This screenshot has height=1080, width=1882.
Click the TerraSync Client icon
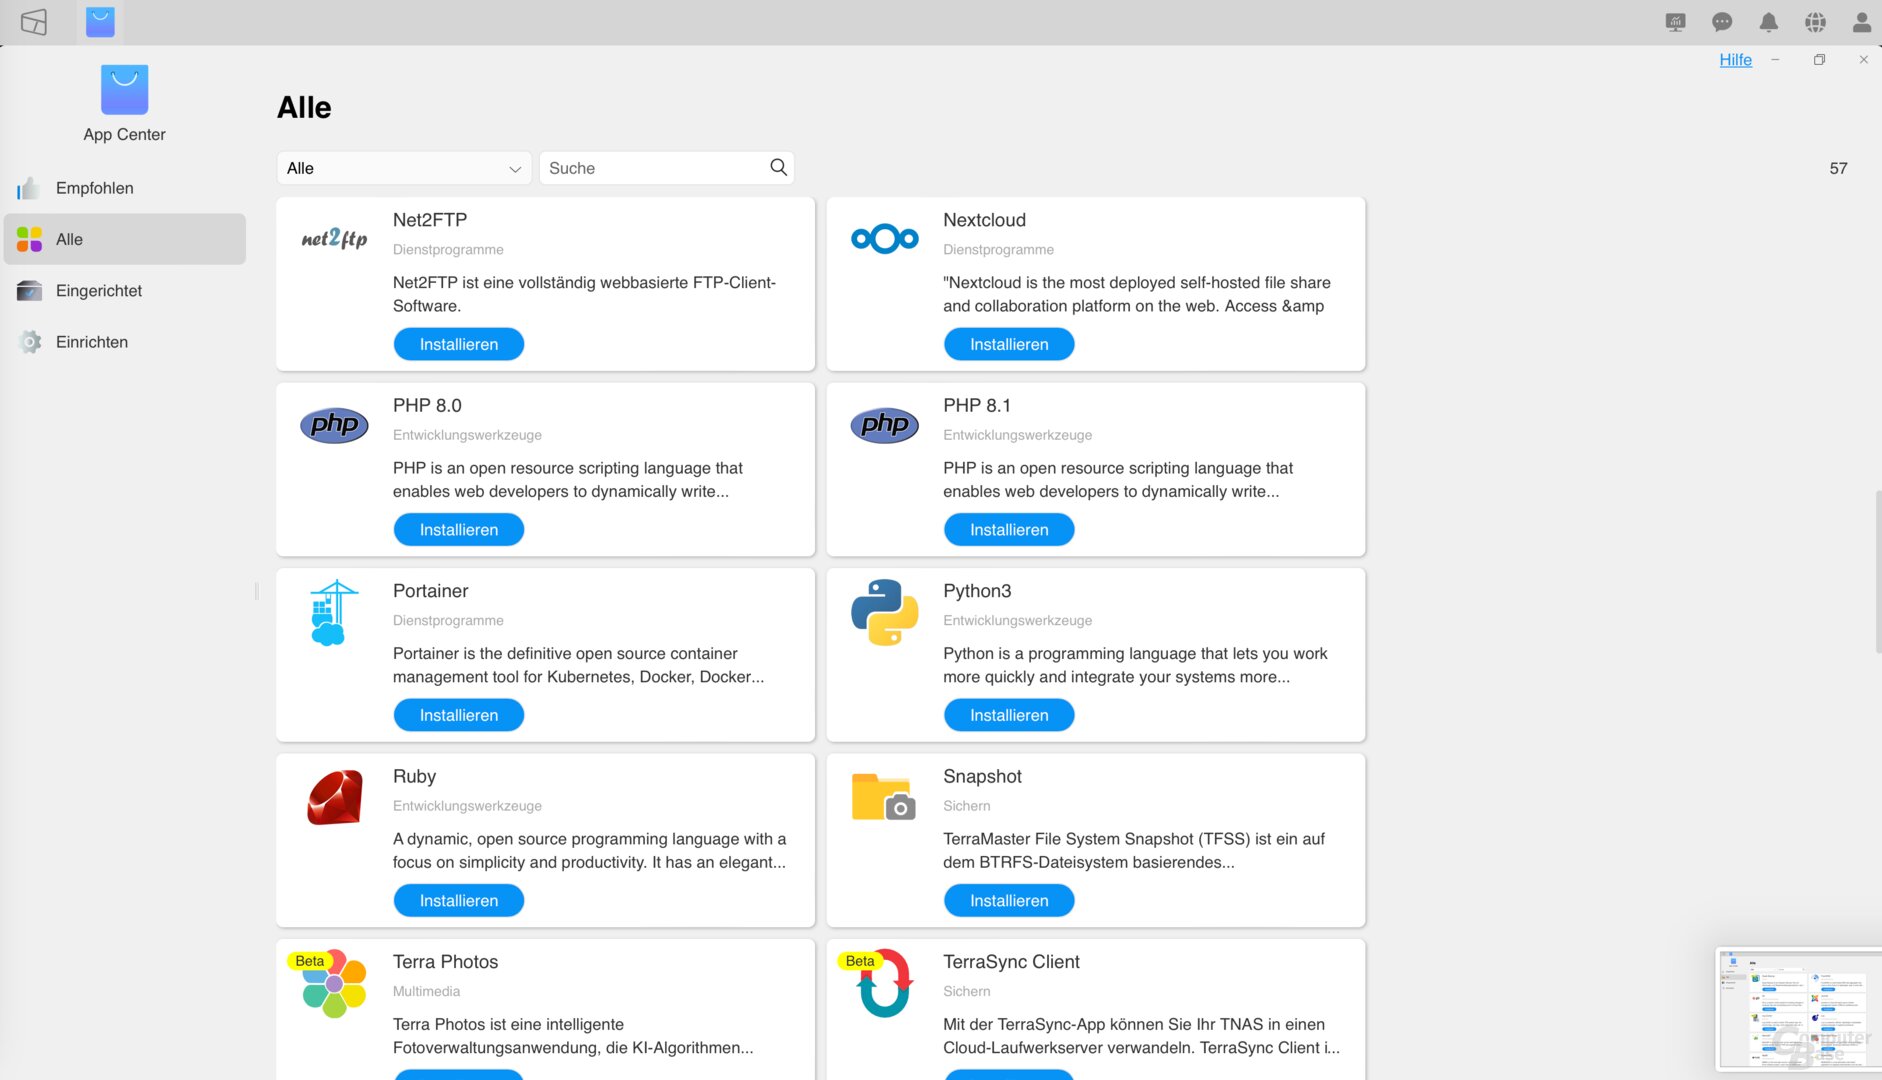pyautogui.click(x=885, y=984)
